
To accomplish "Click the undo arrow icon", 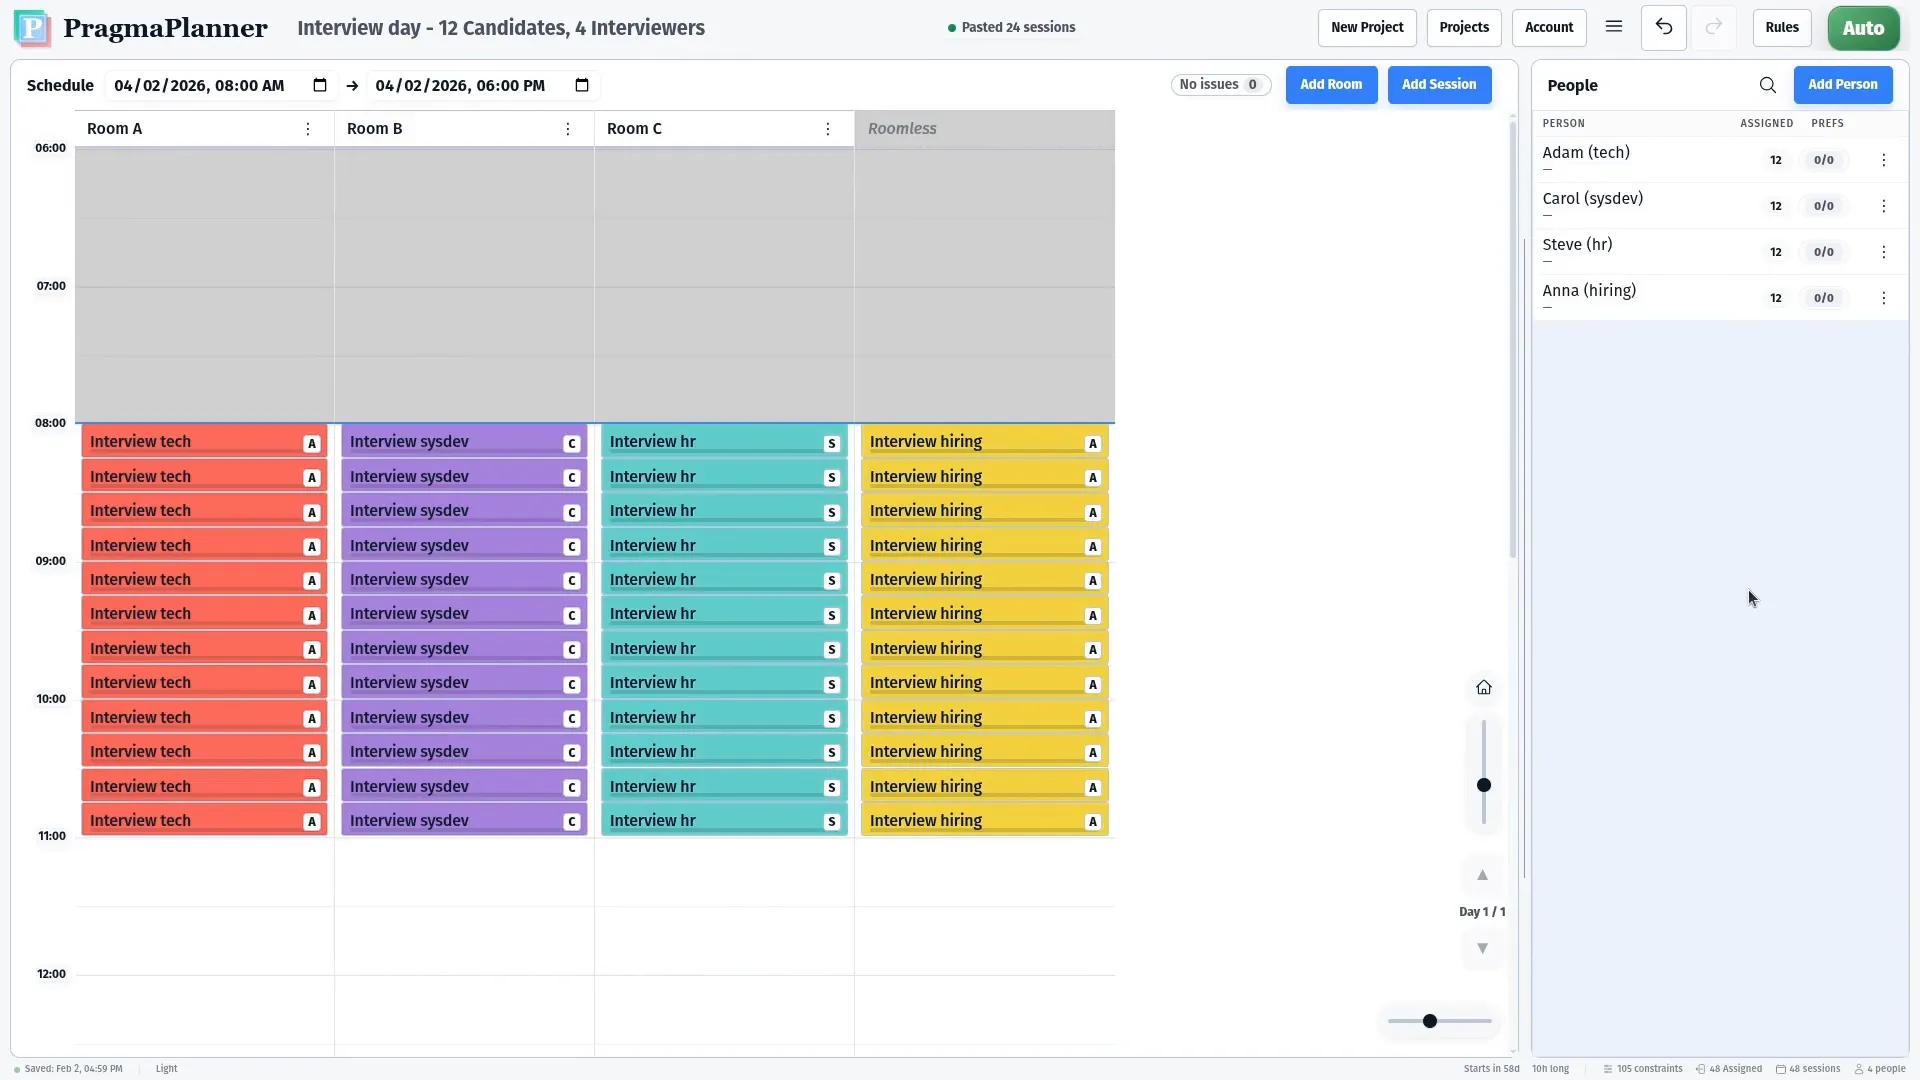I will (1663, 28).
